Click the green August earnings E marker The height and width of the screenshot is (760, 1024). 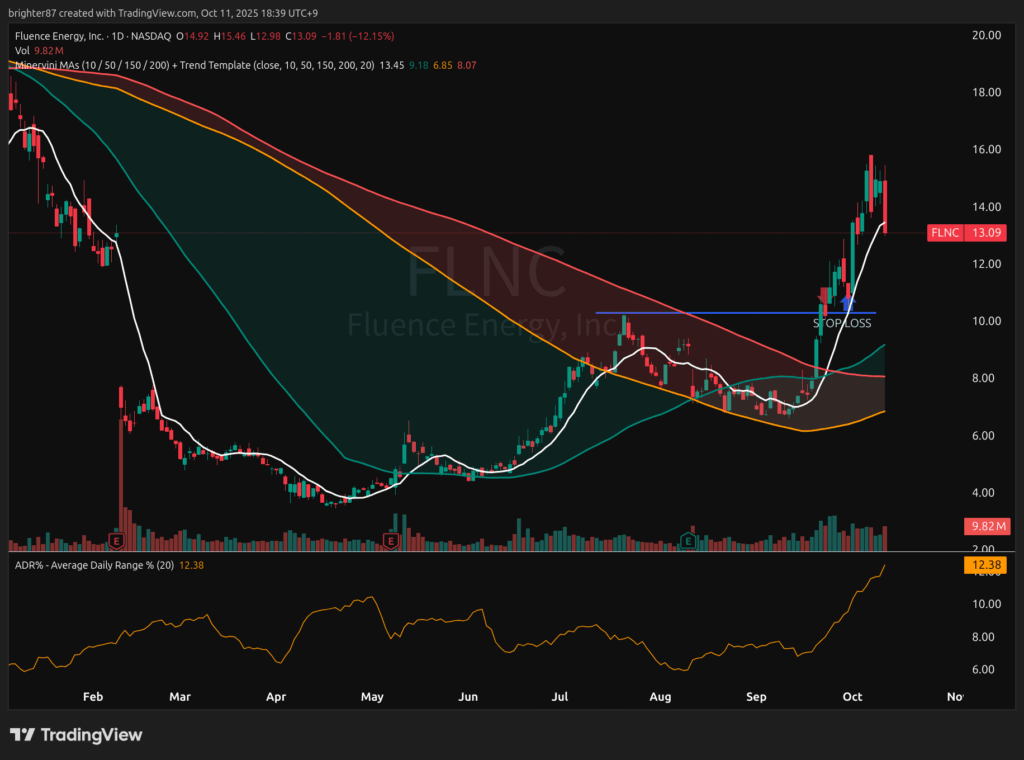[688, 541]
